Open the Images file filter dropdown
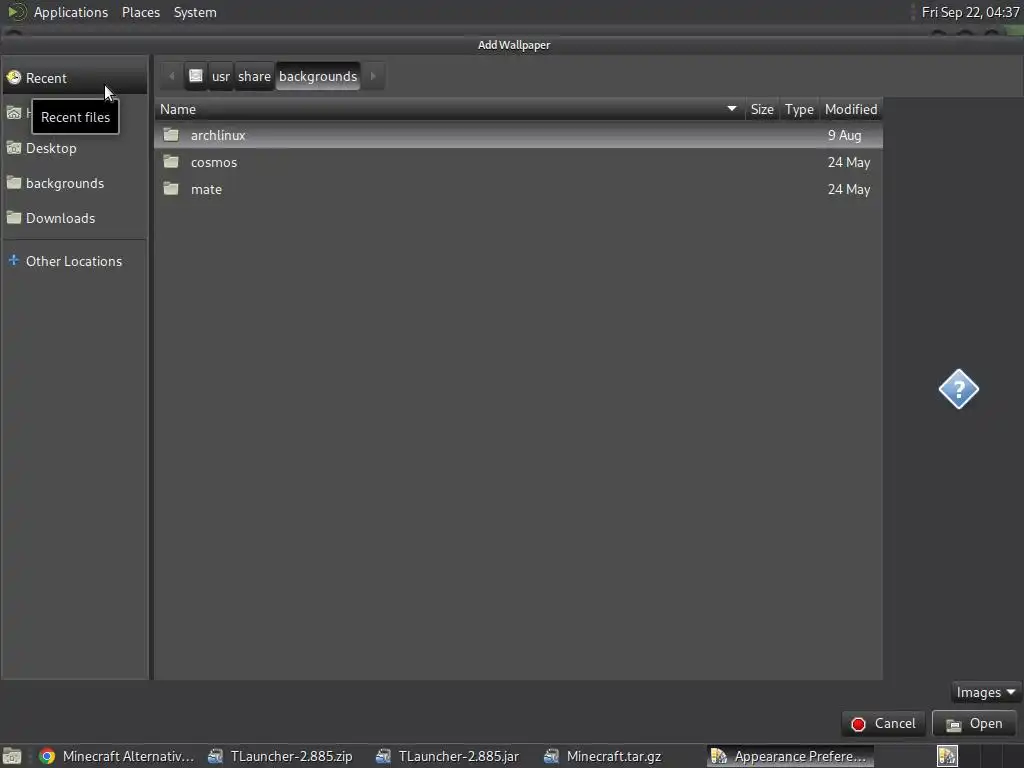The height and width of the screenshot is (768, 1024). [x=985, y=692]
